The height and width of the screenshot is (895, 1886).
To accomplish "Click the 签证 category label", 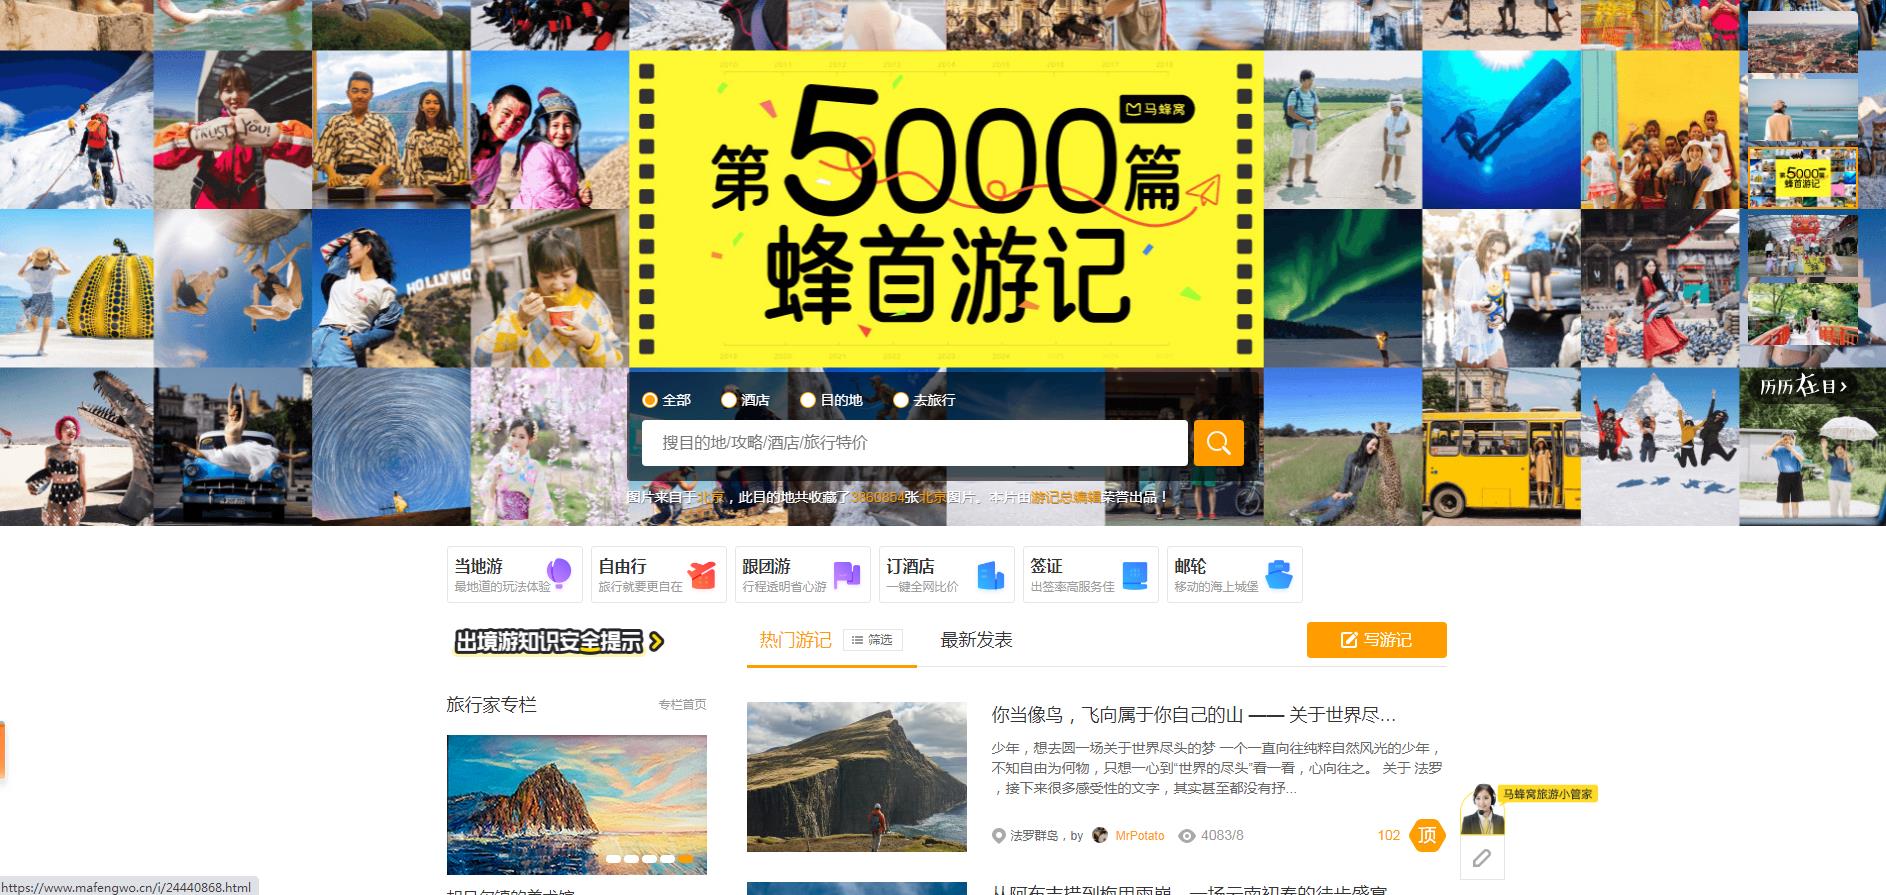I will pos(1047,566).
